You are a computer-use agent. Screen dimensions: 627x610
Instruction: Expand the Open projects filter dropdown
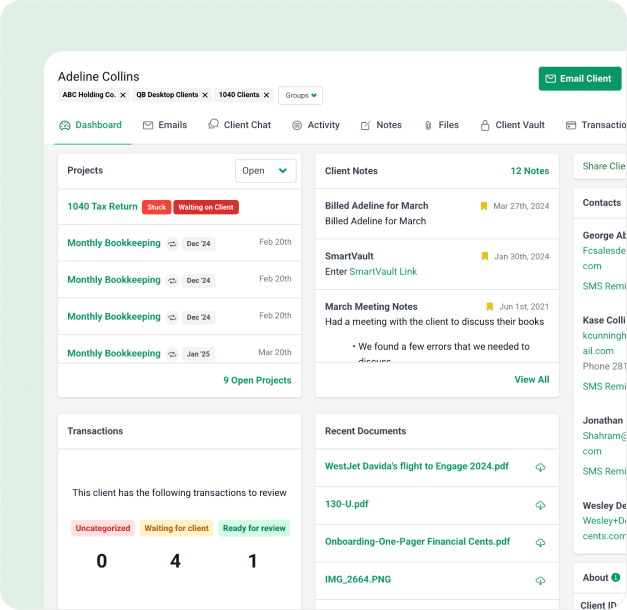click(x=266, y=171)
